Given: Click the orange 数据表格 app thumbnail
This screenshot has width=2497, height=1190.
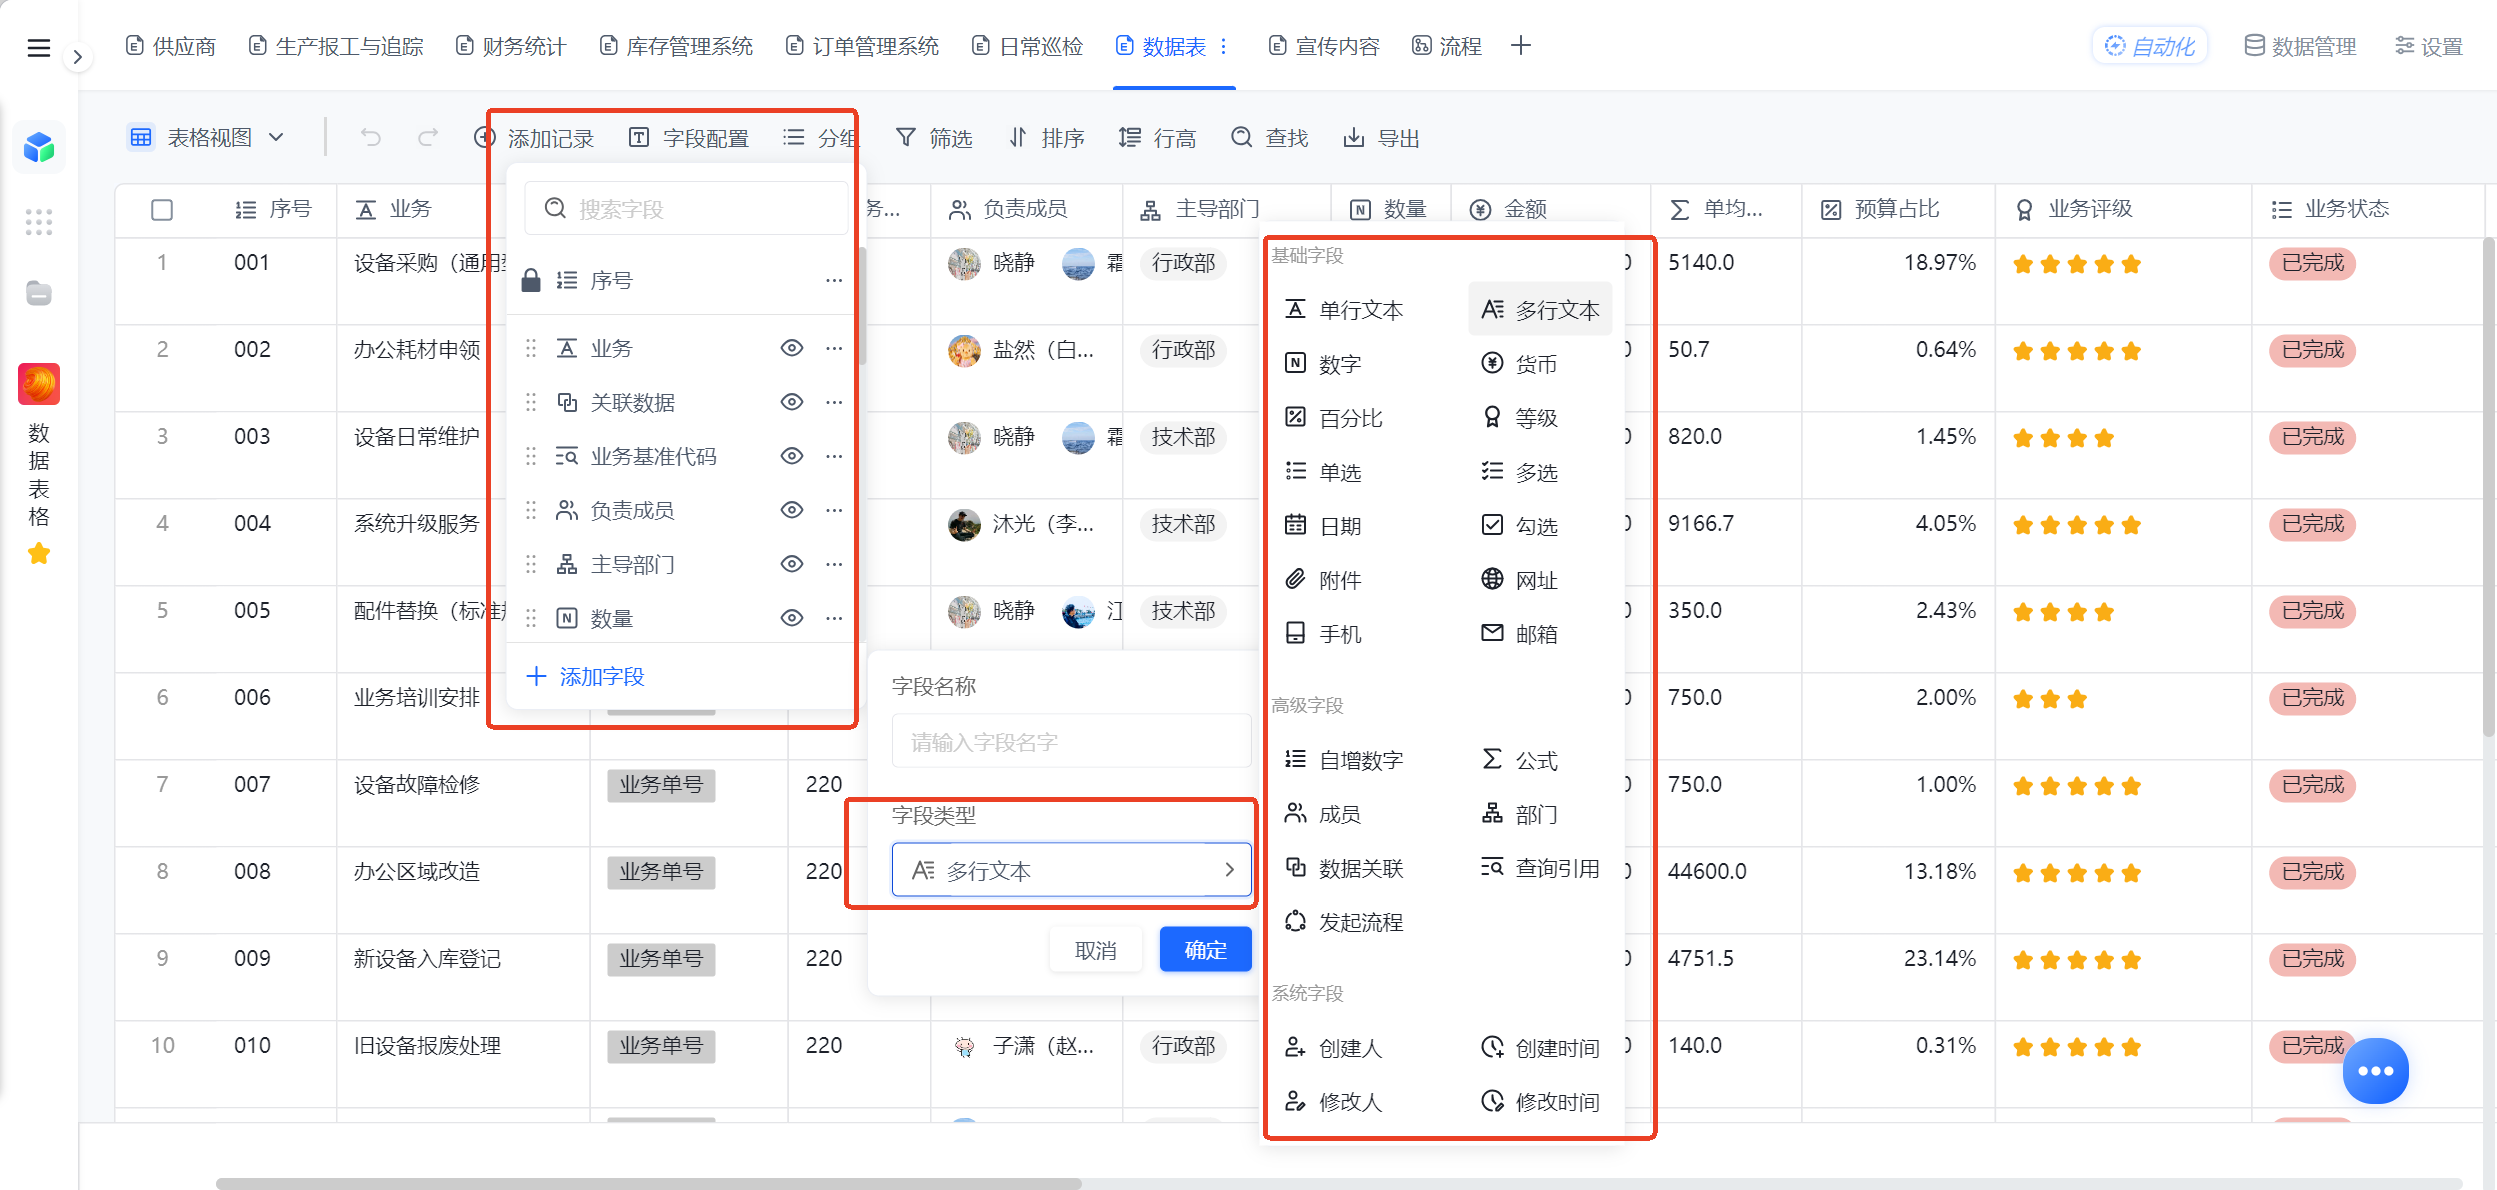Looking at the screenshot, I should (x=39, y=384).
